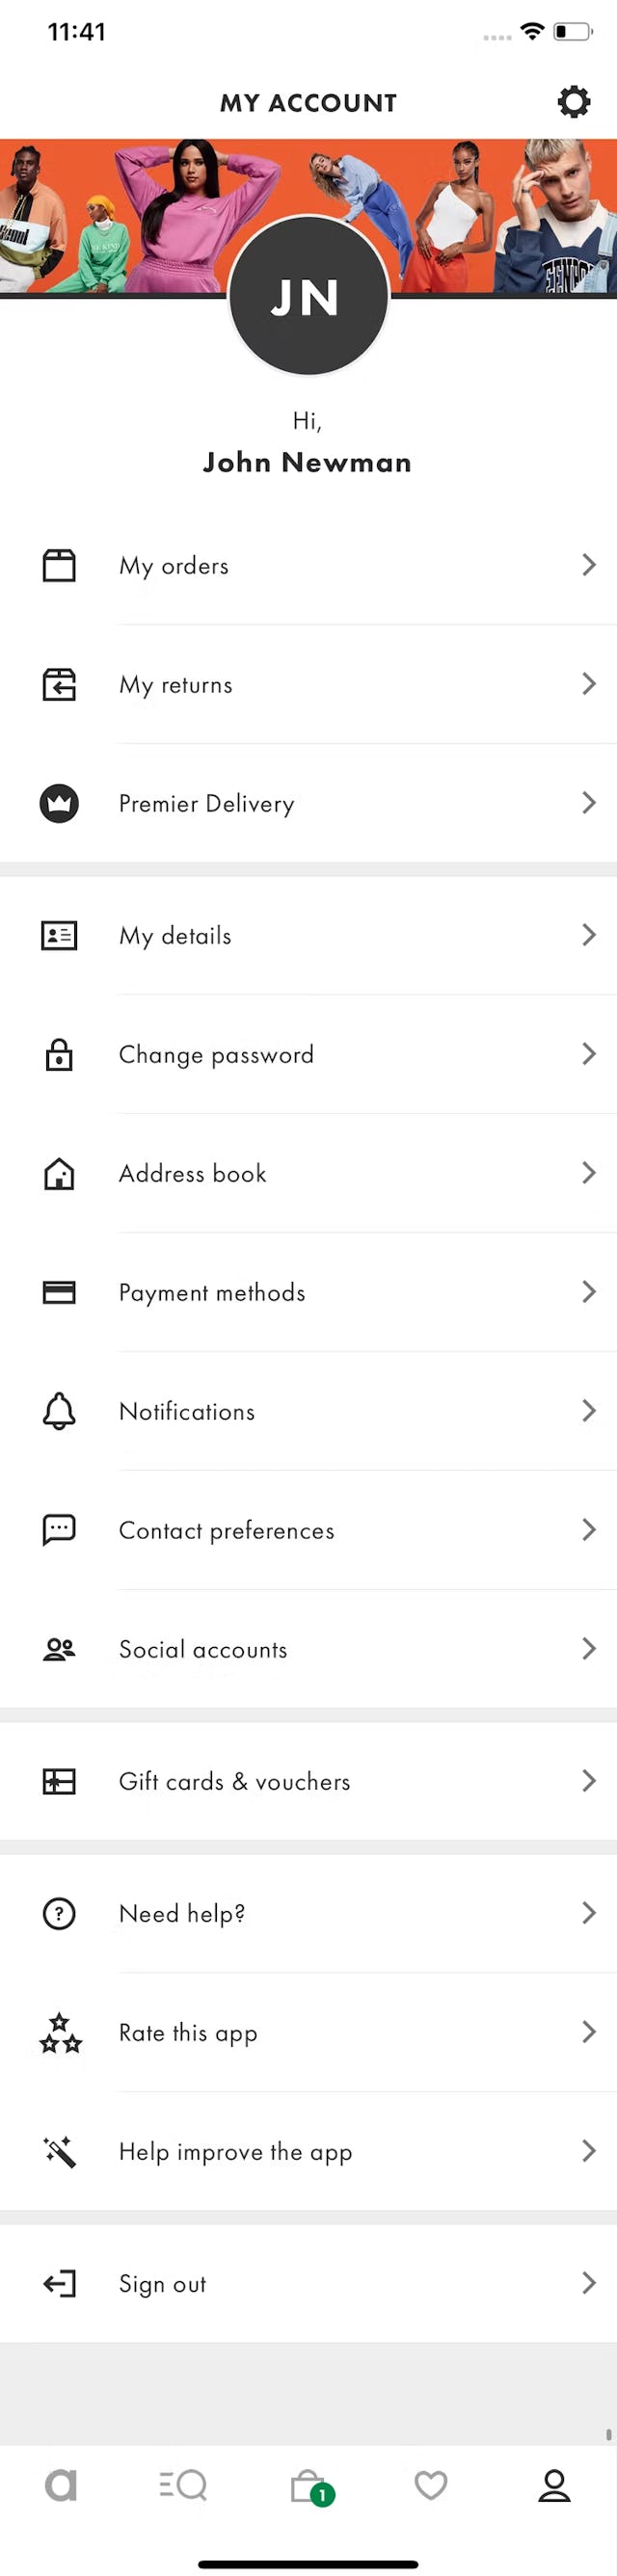617x2576 pixels.
Task: Select the Change password padlock icon
Action: point(59,1054)
